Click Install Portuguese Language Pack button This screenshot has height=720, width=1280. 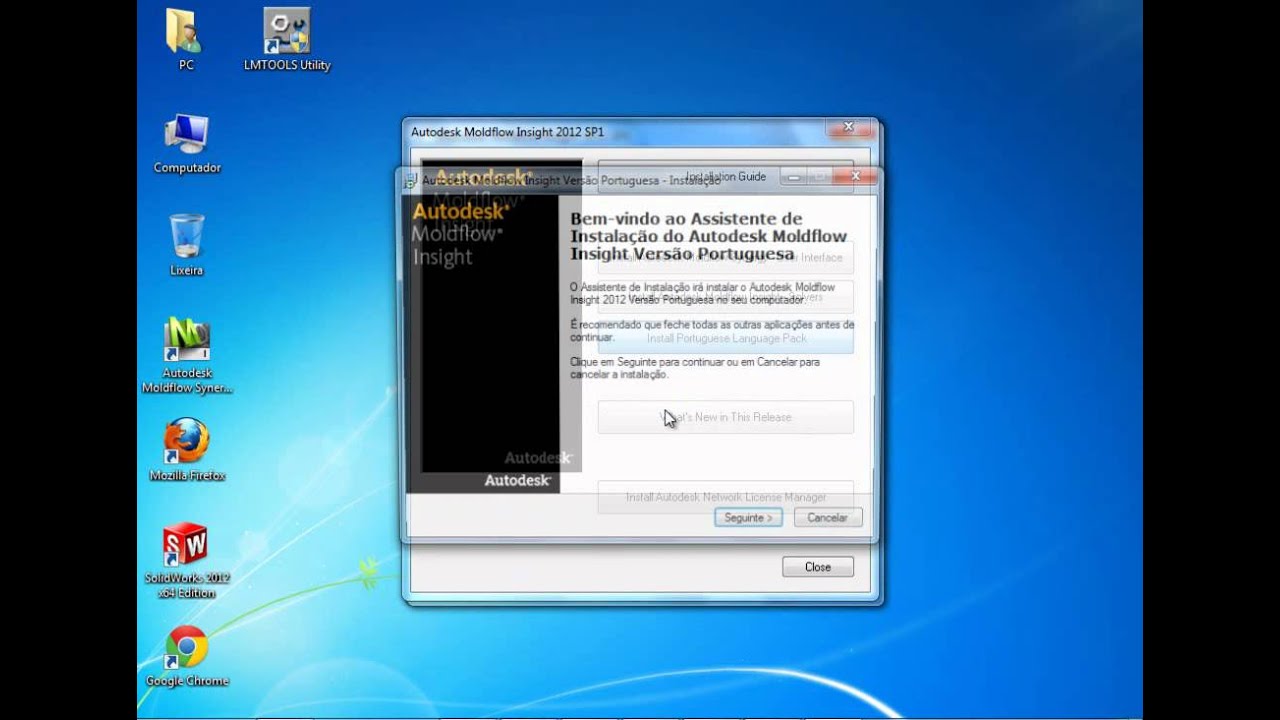click(x=726, y=338)
